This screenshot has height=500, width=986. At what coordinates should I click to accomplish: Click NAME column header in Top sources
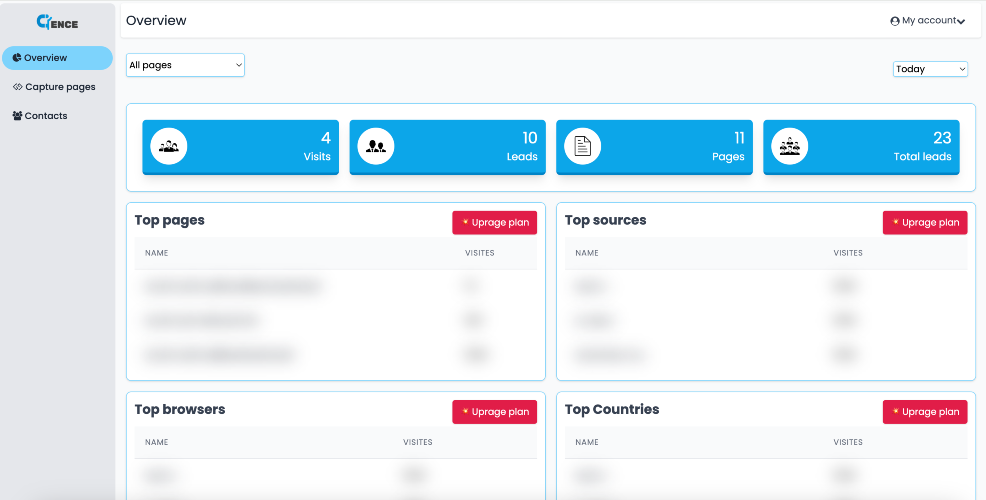tap(587, 253)
